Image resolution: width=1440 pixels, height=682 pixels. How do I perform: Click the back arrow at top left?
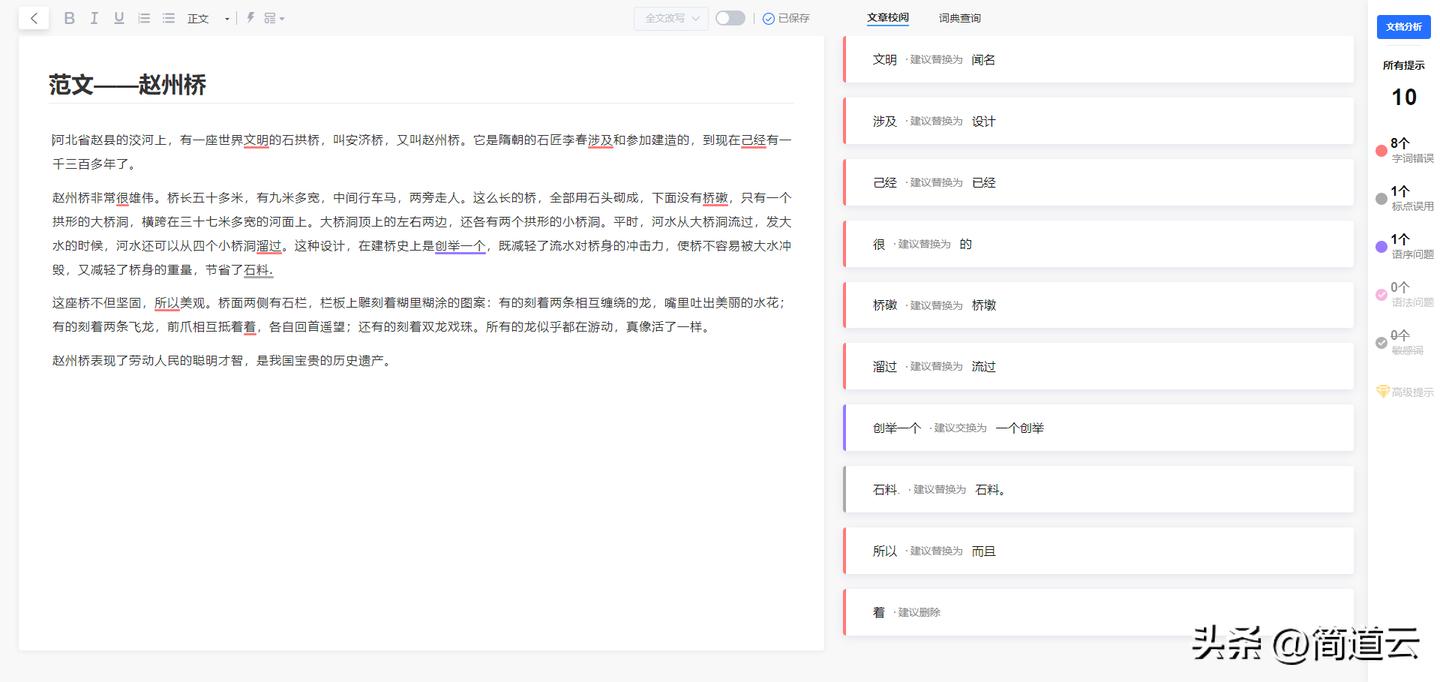33,17
